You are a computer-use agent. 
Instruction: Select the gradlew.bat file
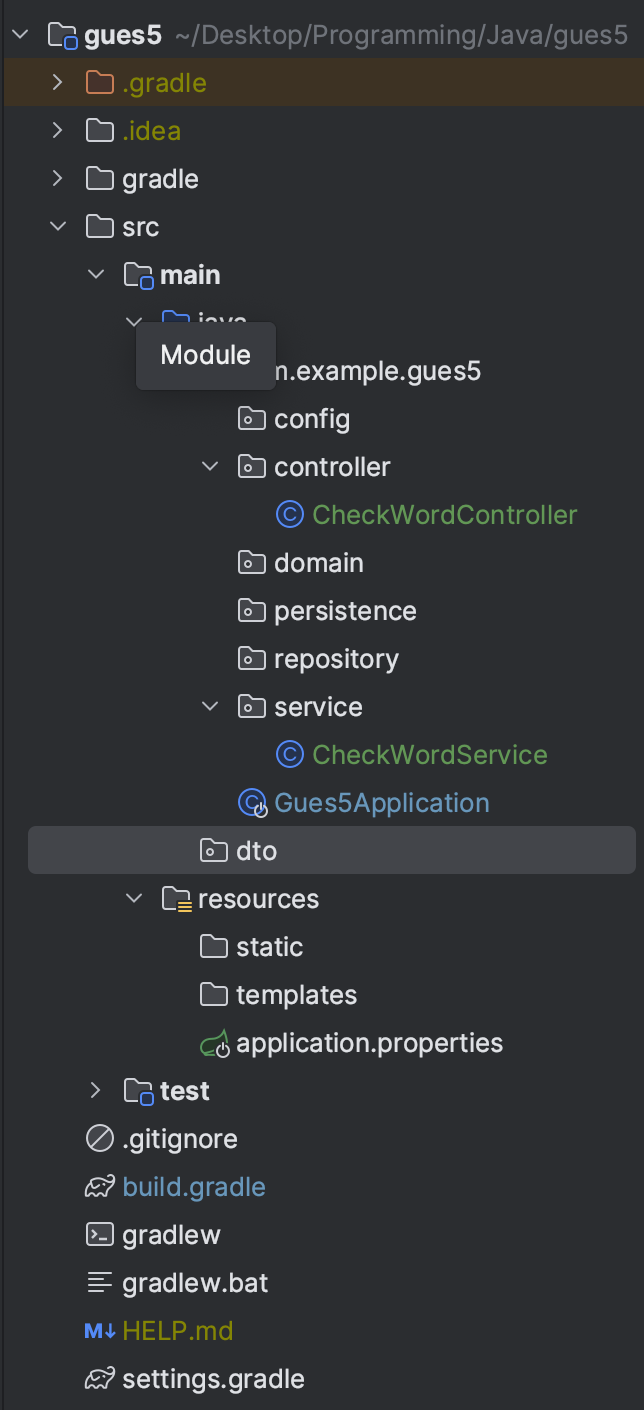click(x=194, y=1283)
